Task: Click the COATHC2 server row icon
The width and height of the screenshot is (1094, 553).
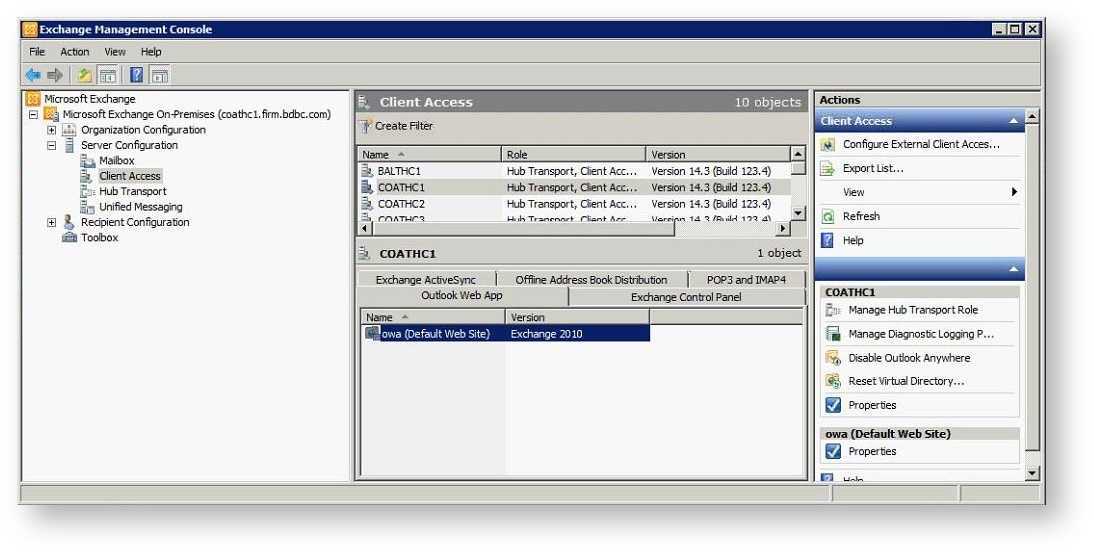Action: 367,204
